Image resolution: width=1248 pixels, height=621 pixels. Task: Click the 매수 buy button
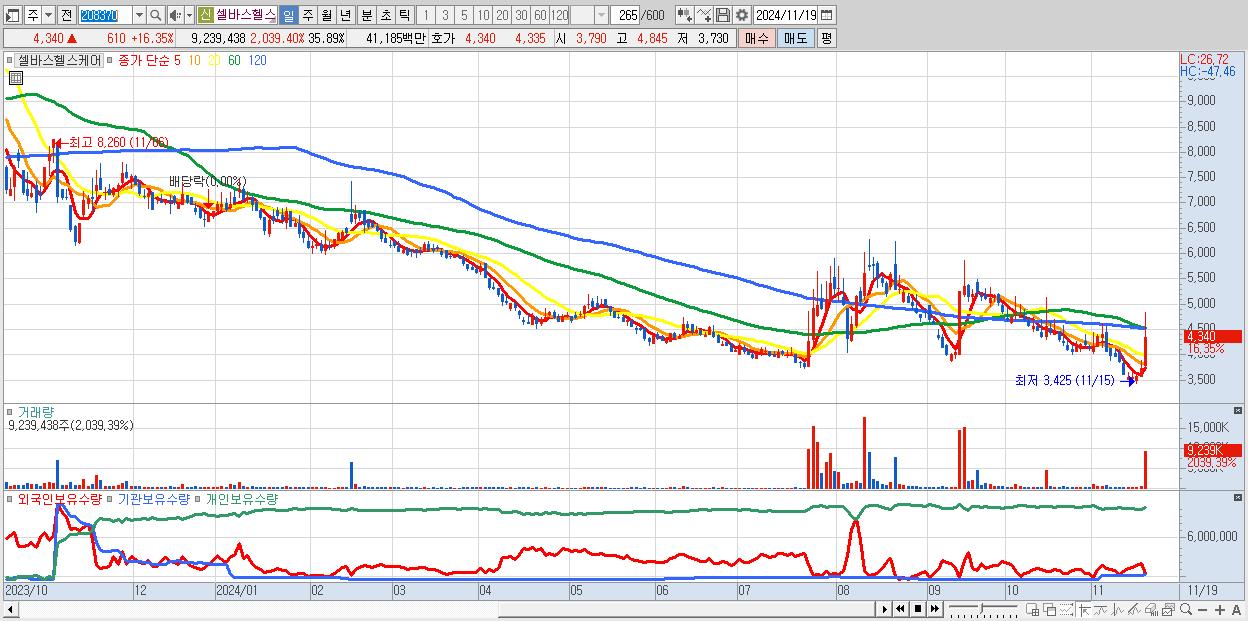757,38
